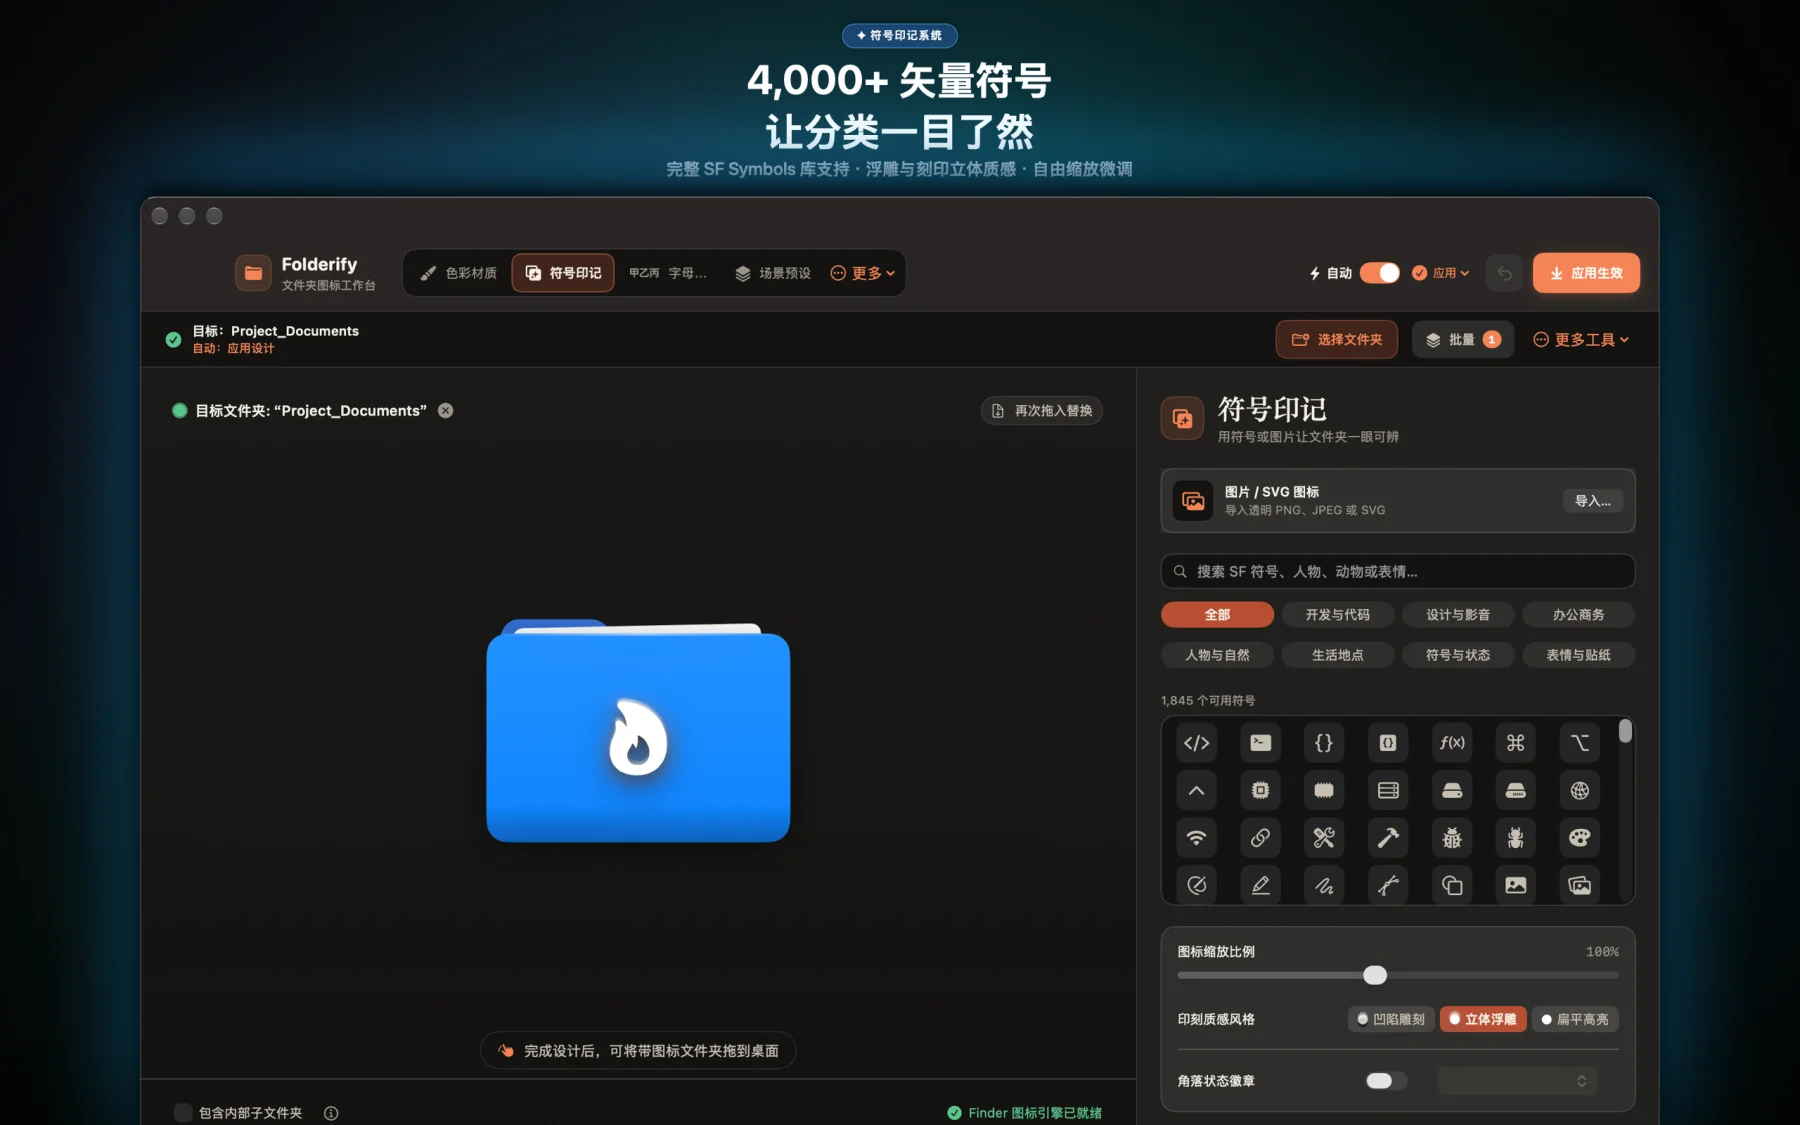Enable the 包含内部子文件夹 checkbox
The height and width of the screenshot is (1125, 1800).
[183, 1113]
